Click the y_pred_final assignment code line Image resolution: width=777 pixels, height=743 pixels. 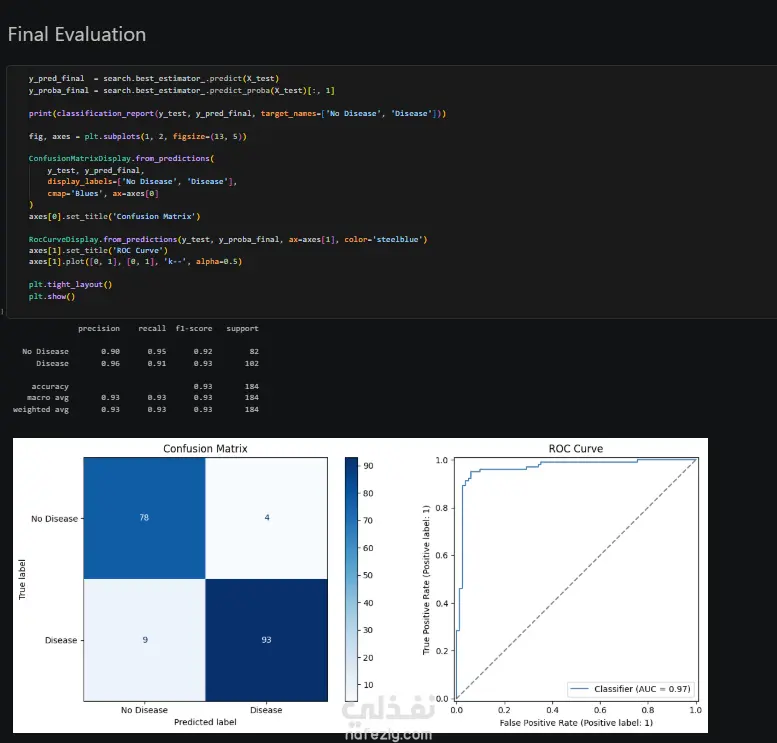tap(154, 78)
